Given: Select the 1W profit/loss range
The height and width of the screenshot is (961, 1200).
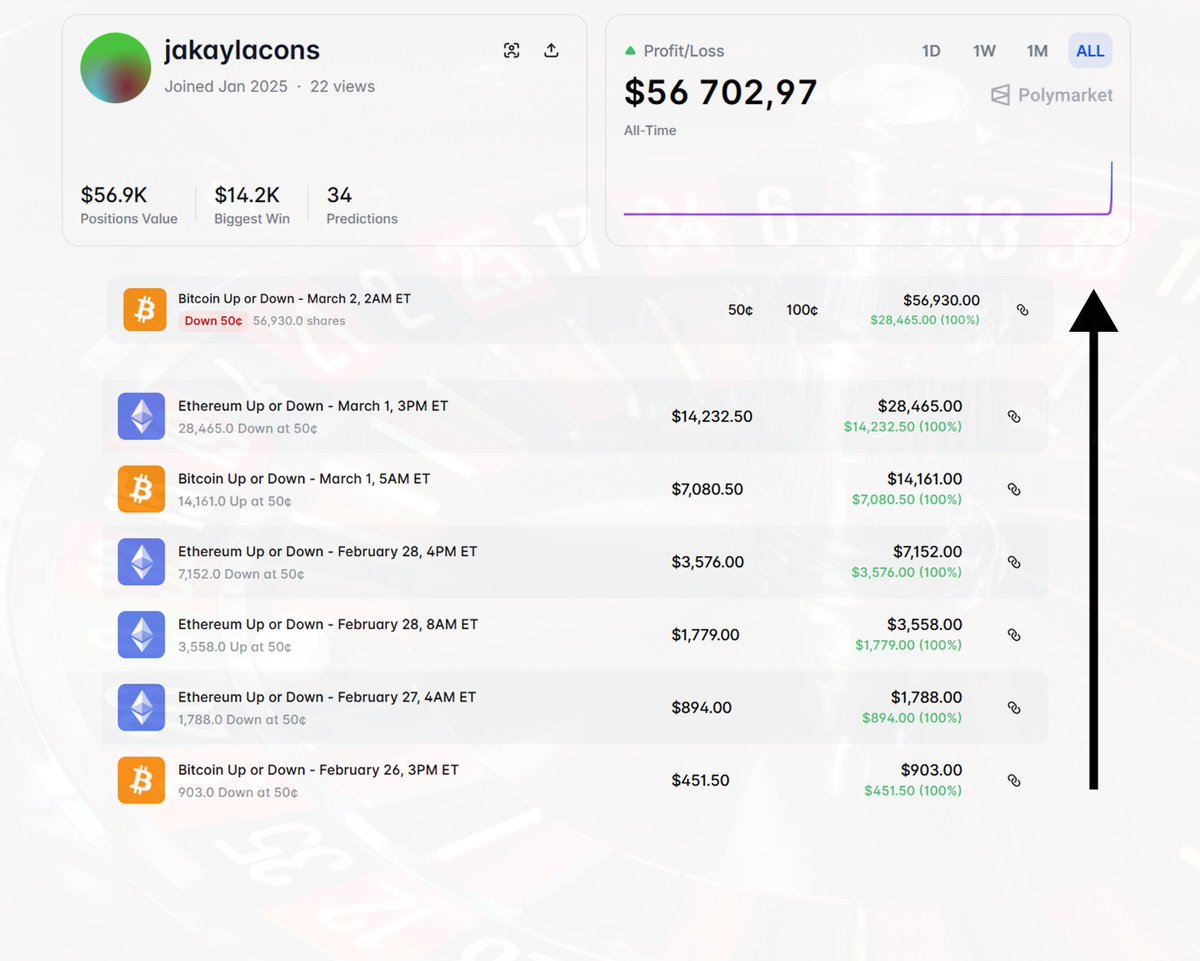Looking at the screenshot, I should (984, 51).
